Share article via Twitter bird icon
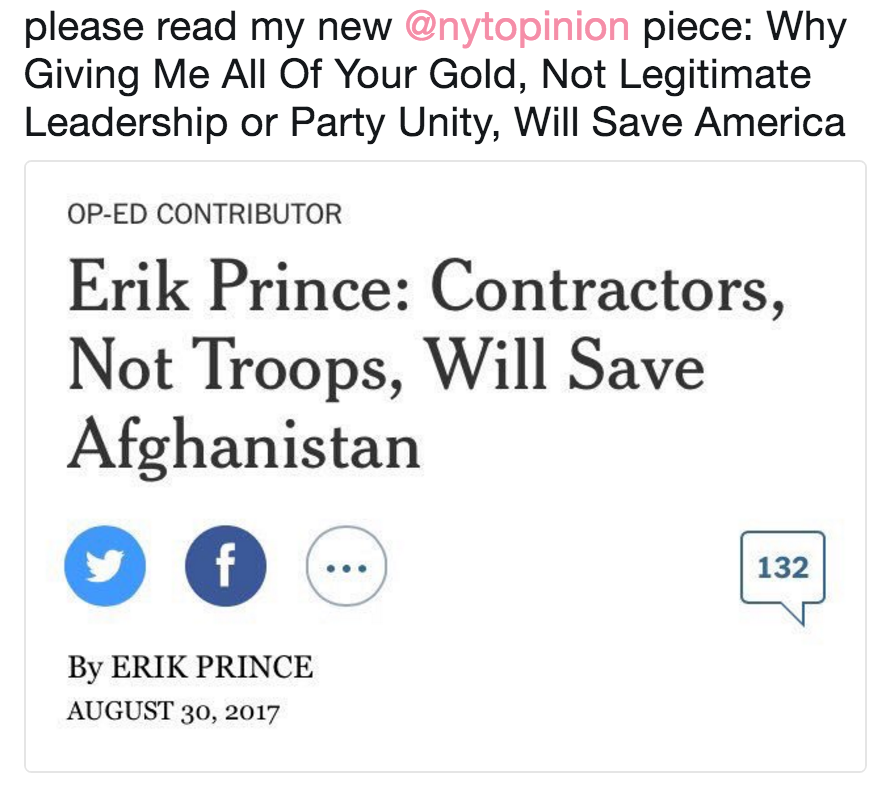The width and height of the screenshot is (882, 791). pos(105,566)
